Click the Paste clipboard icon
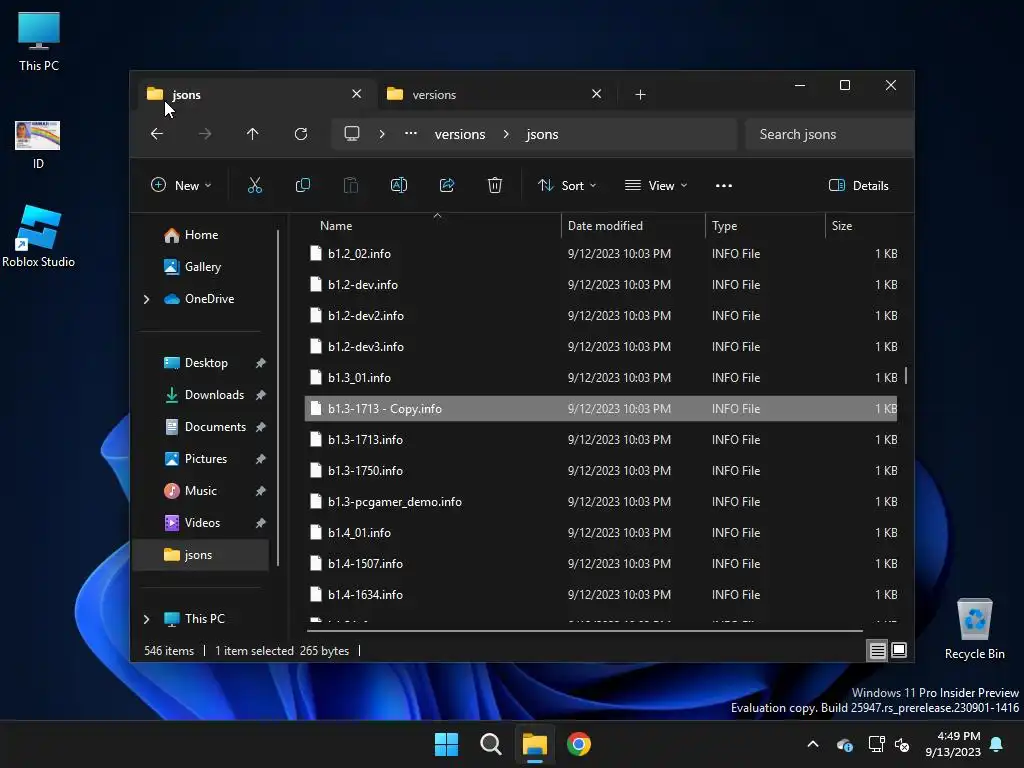 (x=351, y=185)
